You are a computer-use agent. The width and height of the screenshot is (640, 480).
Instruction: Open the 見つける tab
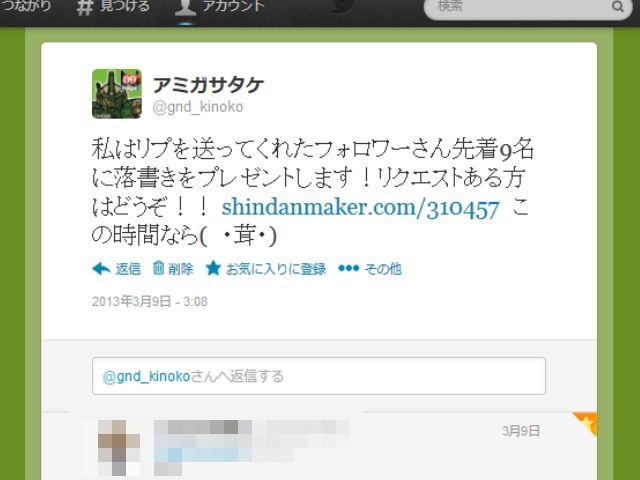(113, 7)
